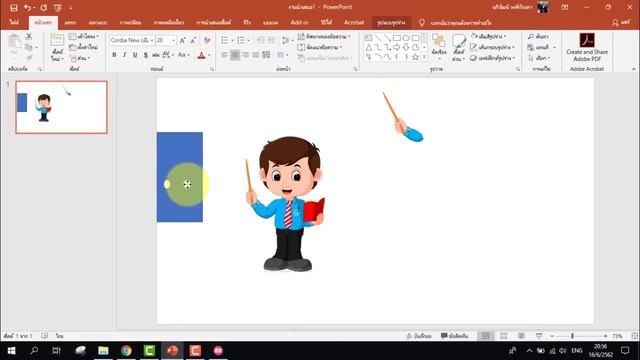Toggle Strikethrough abc formatting
The image size is (640, 360).
coord(156,55)
